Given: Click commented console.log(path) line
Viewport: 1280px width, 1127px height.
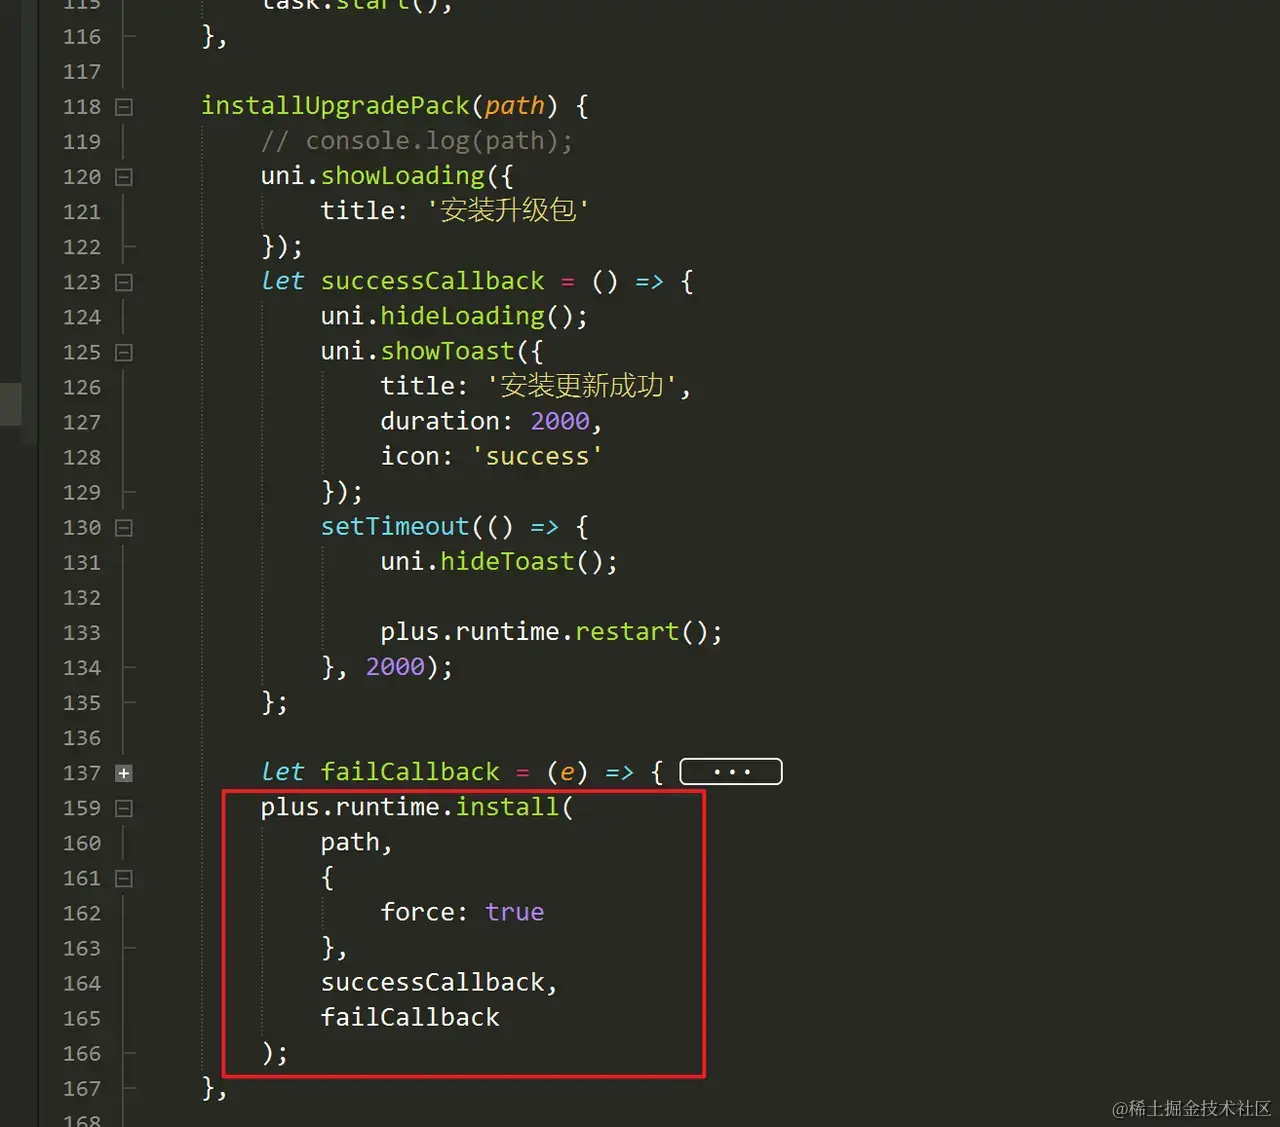Looking at the screenshot, I should [417, 141].
